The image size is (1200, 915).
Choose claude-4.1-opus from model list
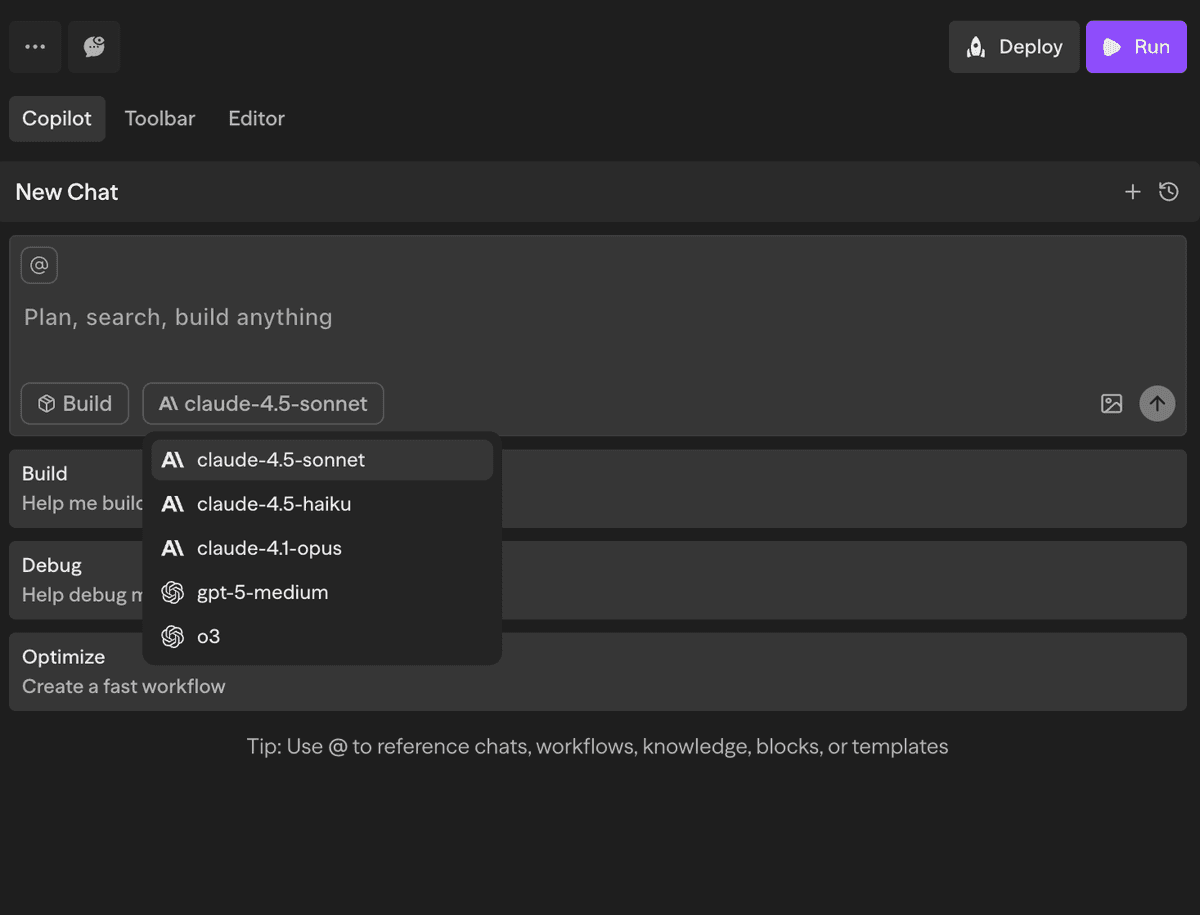tap(269, 548)
